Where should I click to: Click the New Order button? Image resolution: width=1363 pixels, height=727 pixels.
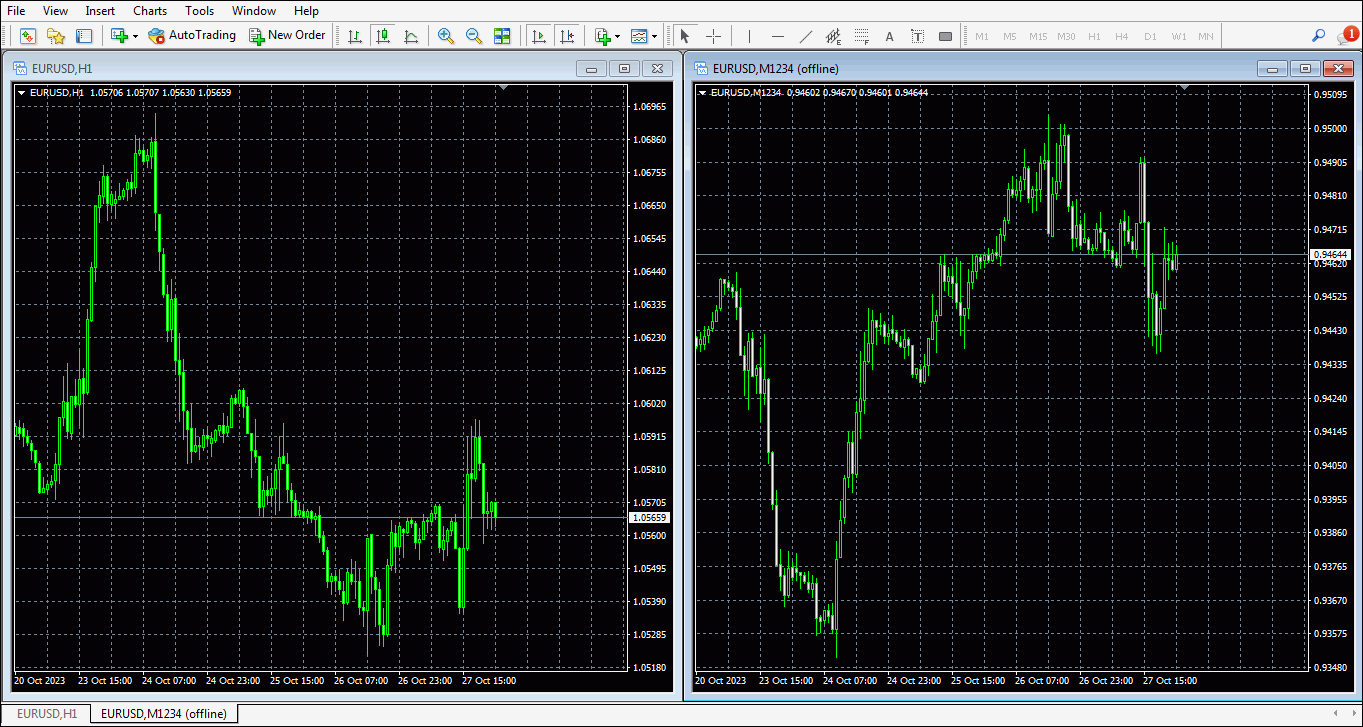tap(288, 36)
